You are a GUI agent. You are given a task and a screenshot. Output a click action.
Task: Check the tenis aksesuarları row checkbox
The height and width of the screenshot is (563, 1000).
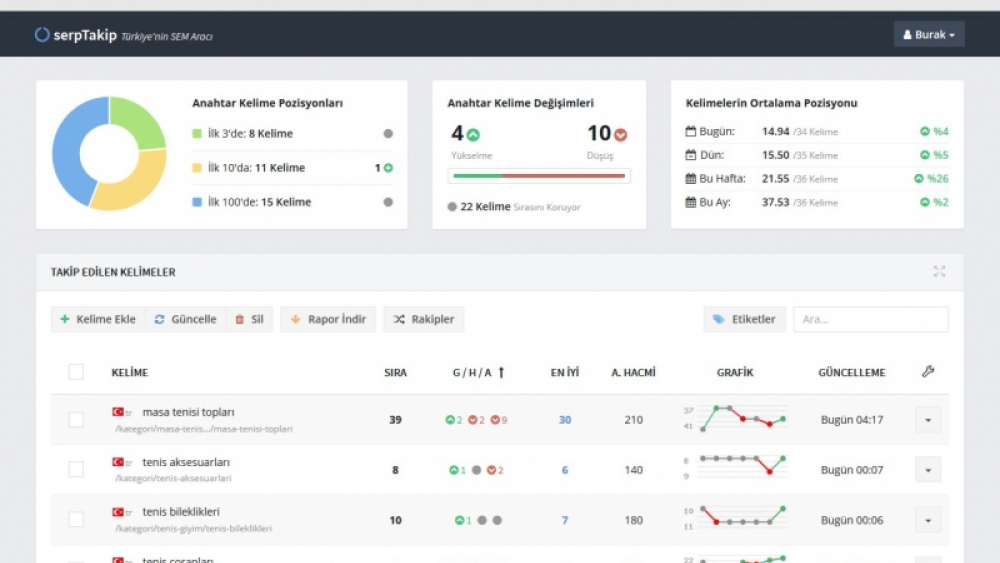coord(76,469)
